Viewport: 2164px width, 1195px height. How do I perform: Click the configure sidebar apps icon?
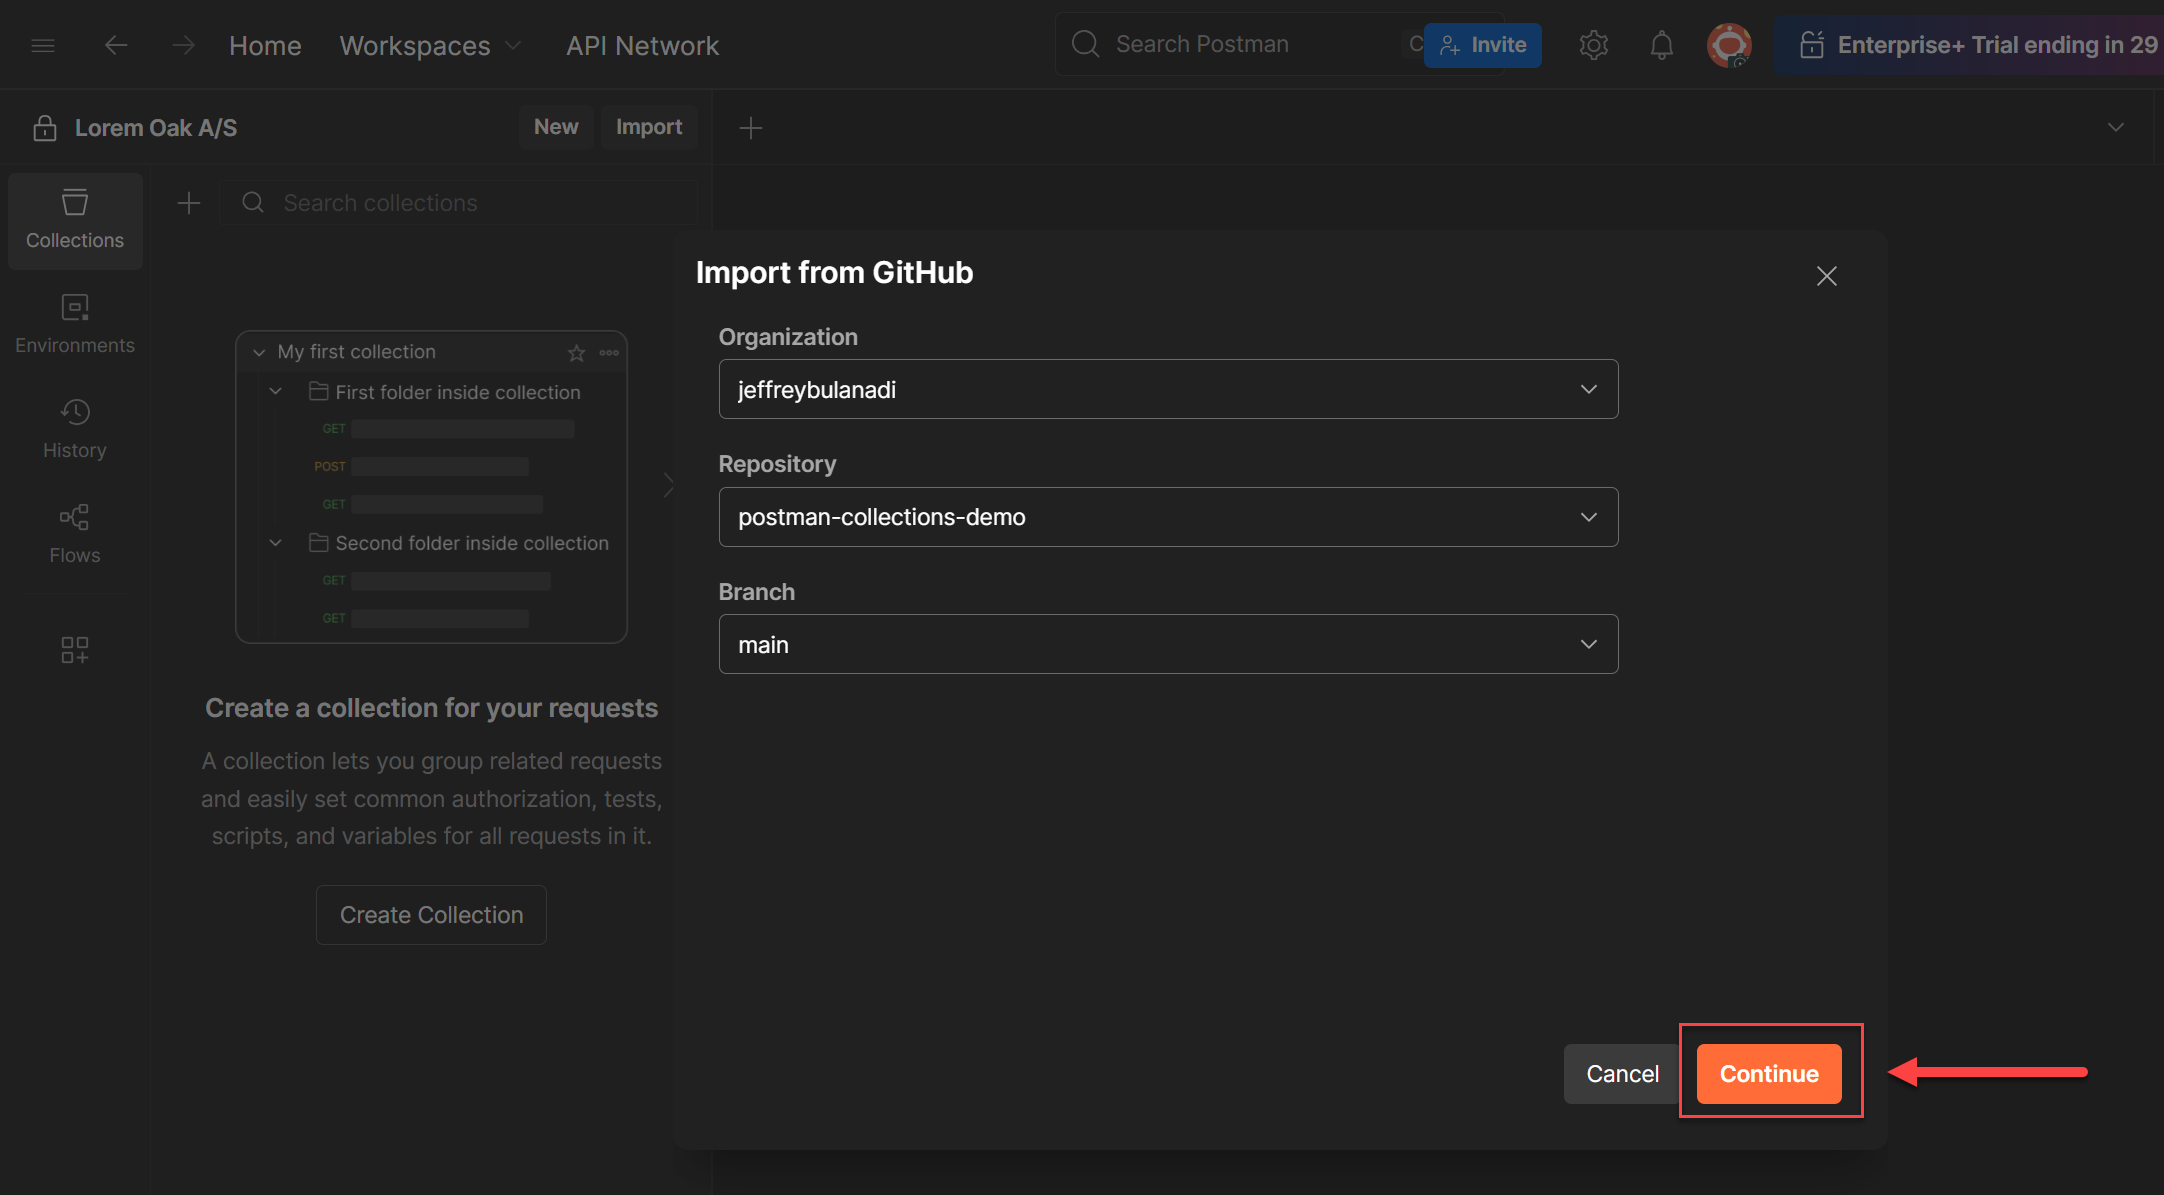[x=75, y=650]
